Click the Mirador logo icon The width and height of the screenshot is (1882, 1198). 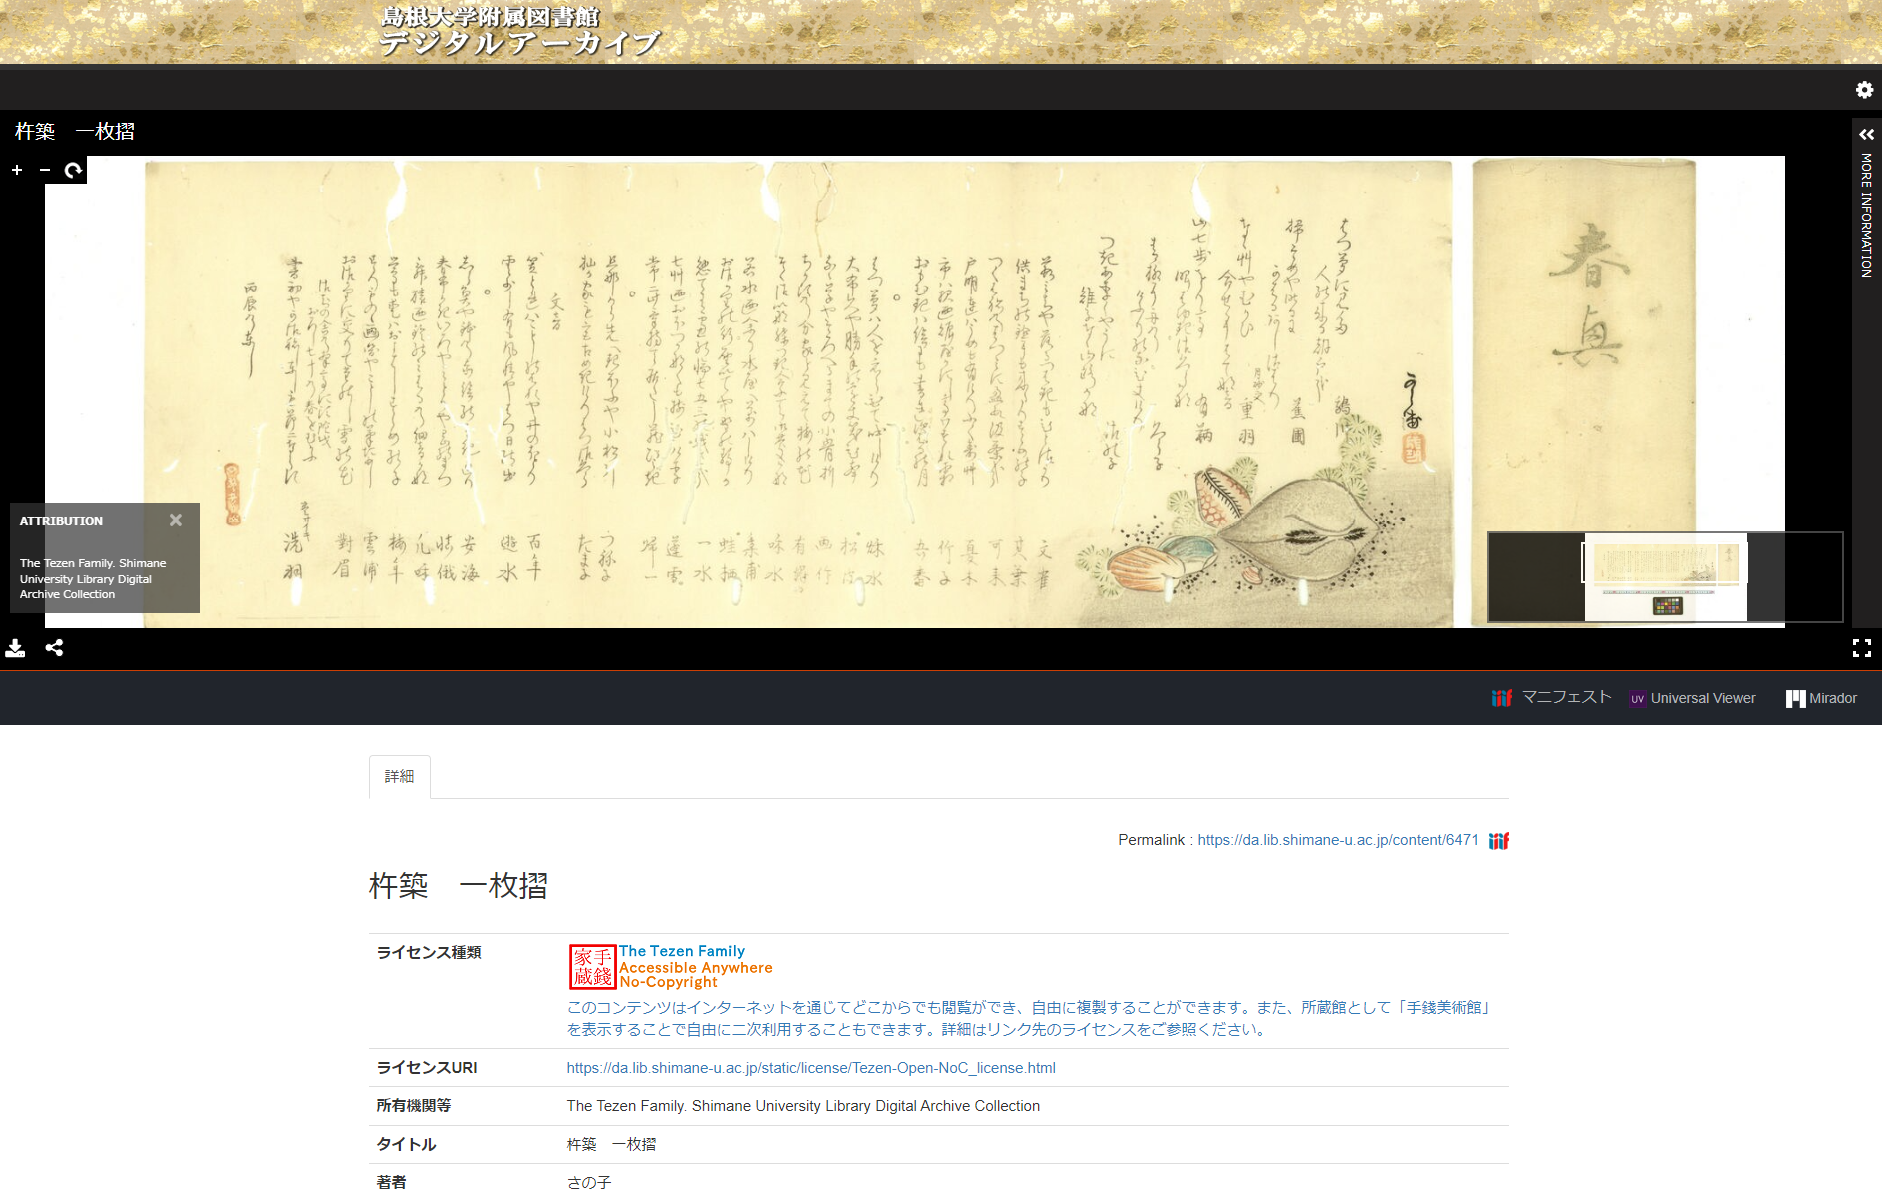(1796, 698)
